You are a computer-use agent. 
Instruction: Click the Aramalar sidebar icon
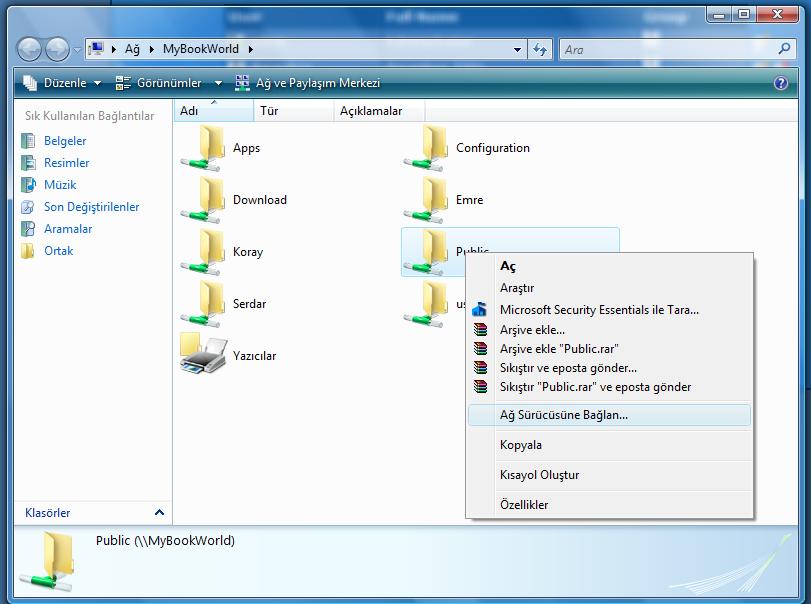(28, 229)
